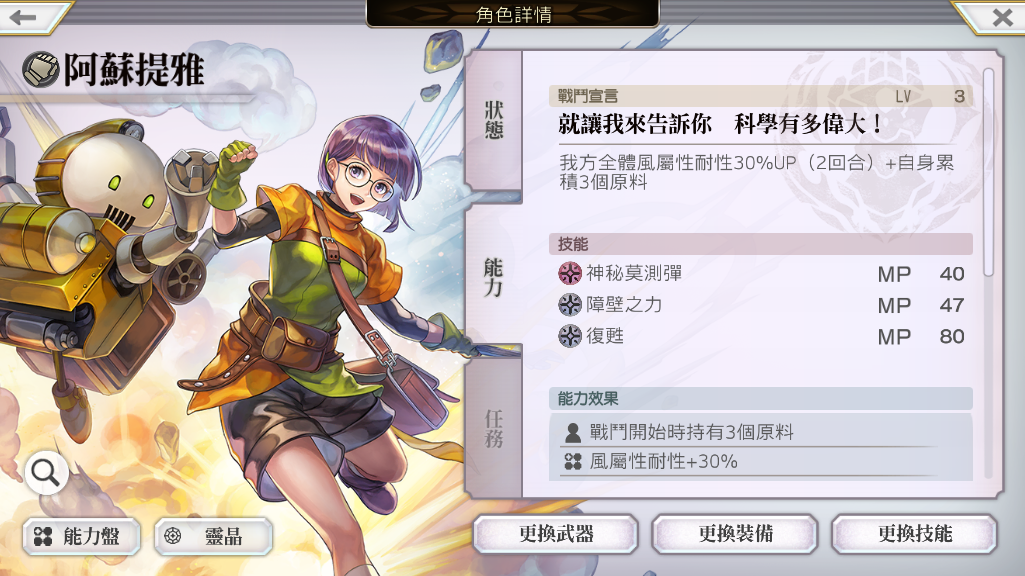
Task: Click the four-dot icon by 風屬性耐性+30%
Action: [573, 462]
